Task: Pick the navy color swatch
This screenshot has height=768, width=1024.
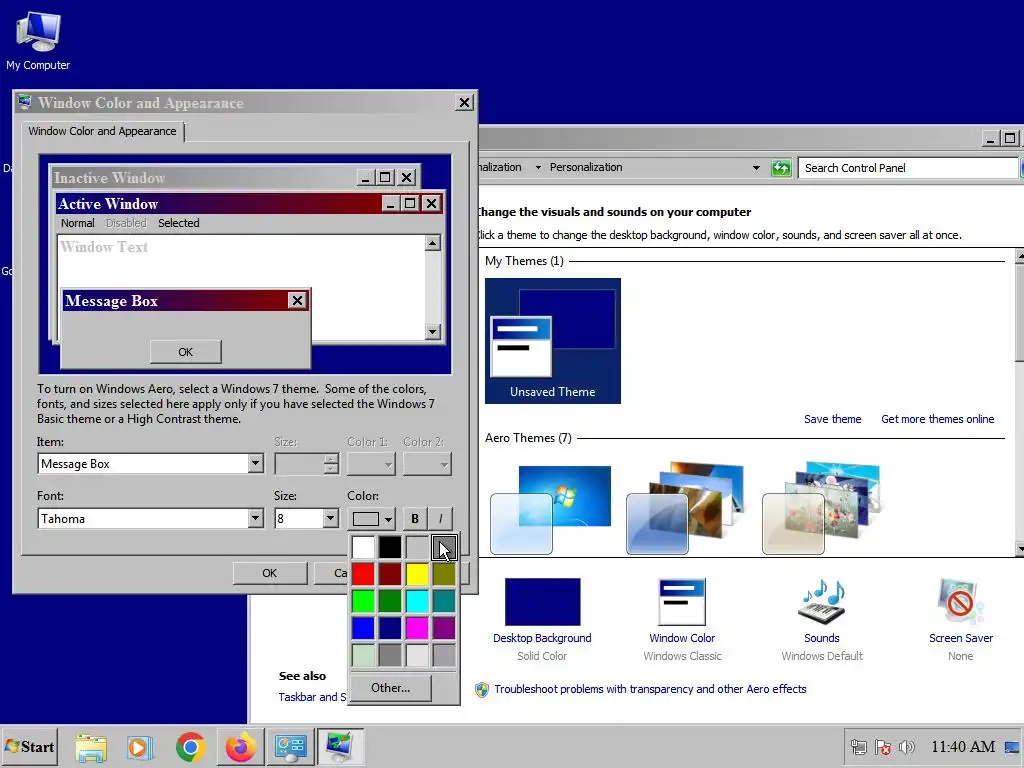Action: 390,628
